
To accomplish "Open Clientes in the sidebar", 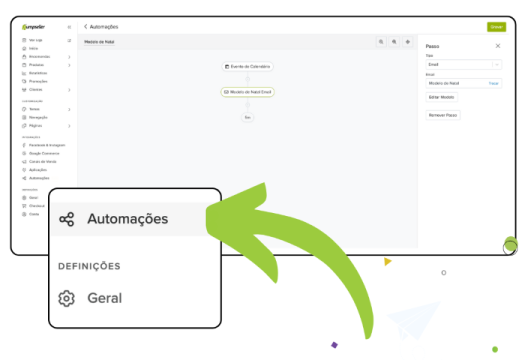I will pos(32,89).
